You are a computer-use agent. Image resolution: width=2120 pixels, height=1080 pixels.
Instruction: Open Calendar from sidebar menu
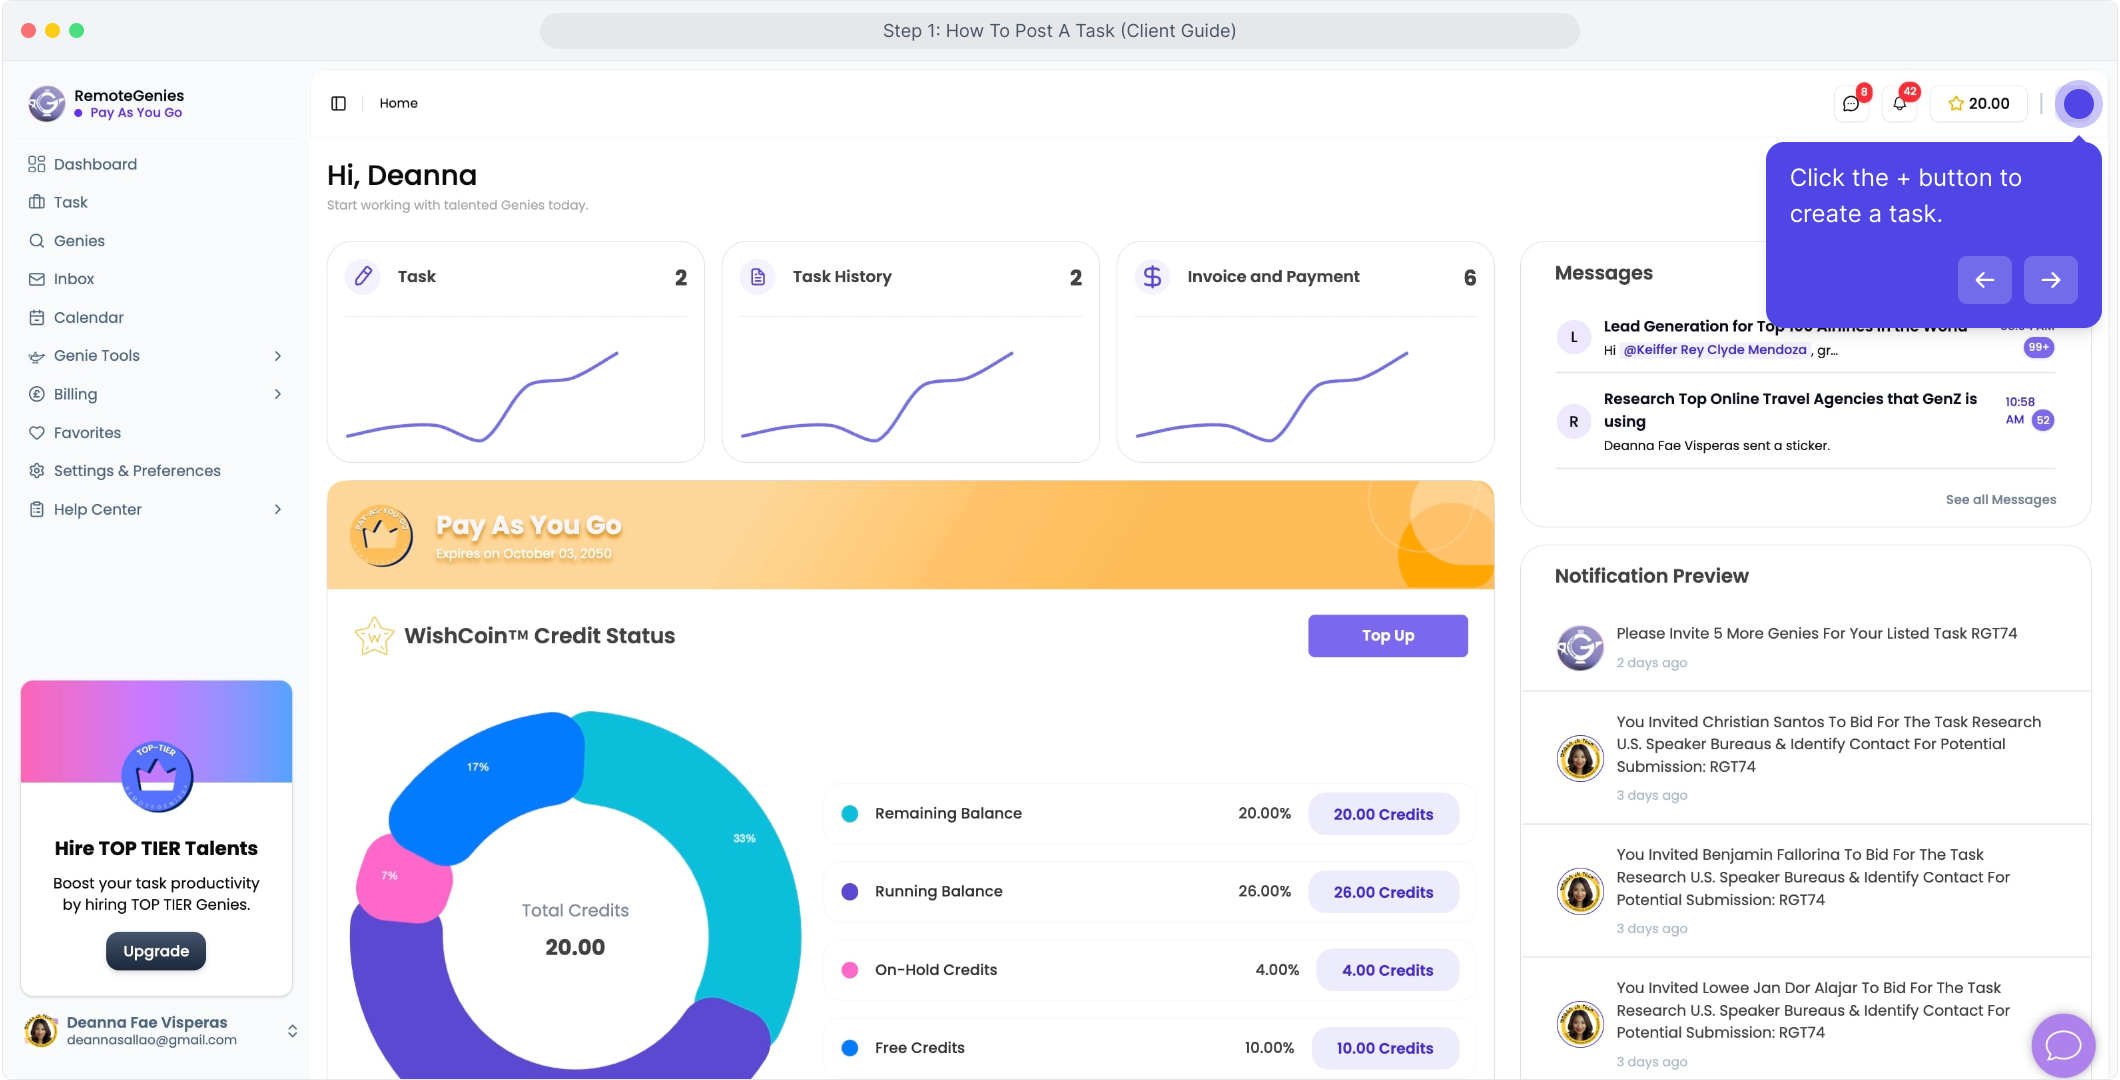click(x=88, y=317)
